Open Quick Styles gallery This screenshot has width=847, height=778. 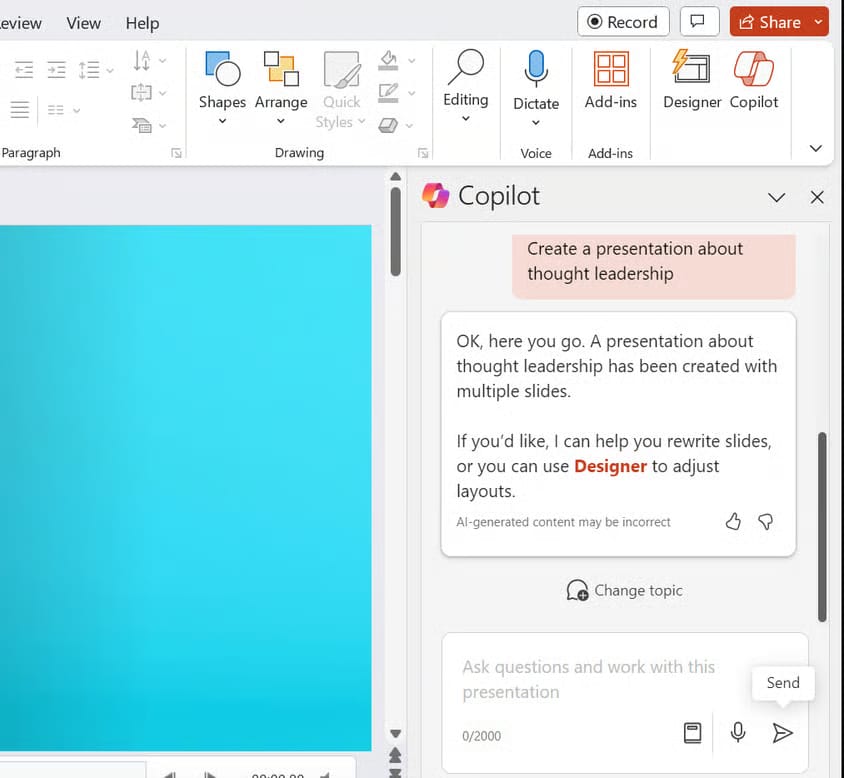tap(341, 90)
